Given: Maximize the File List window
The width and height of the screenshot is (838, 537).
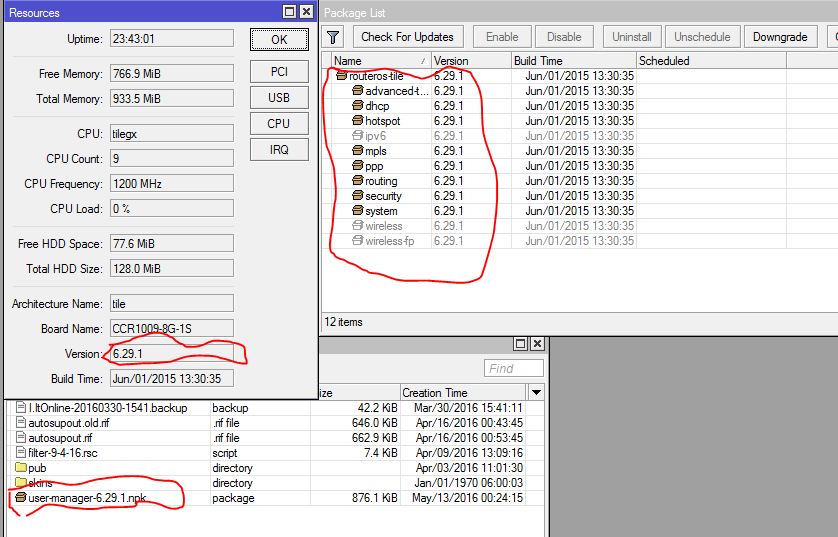Looking at the screenshot, I should (520, 344).
